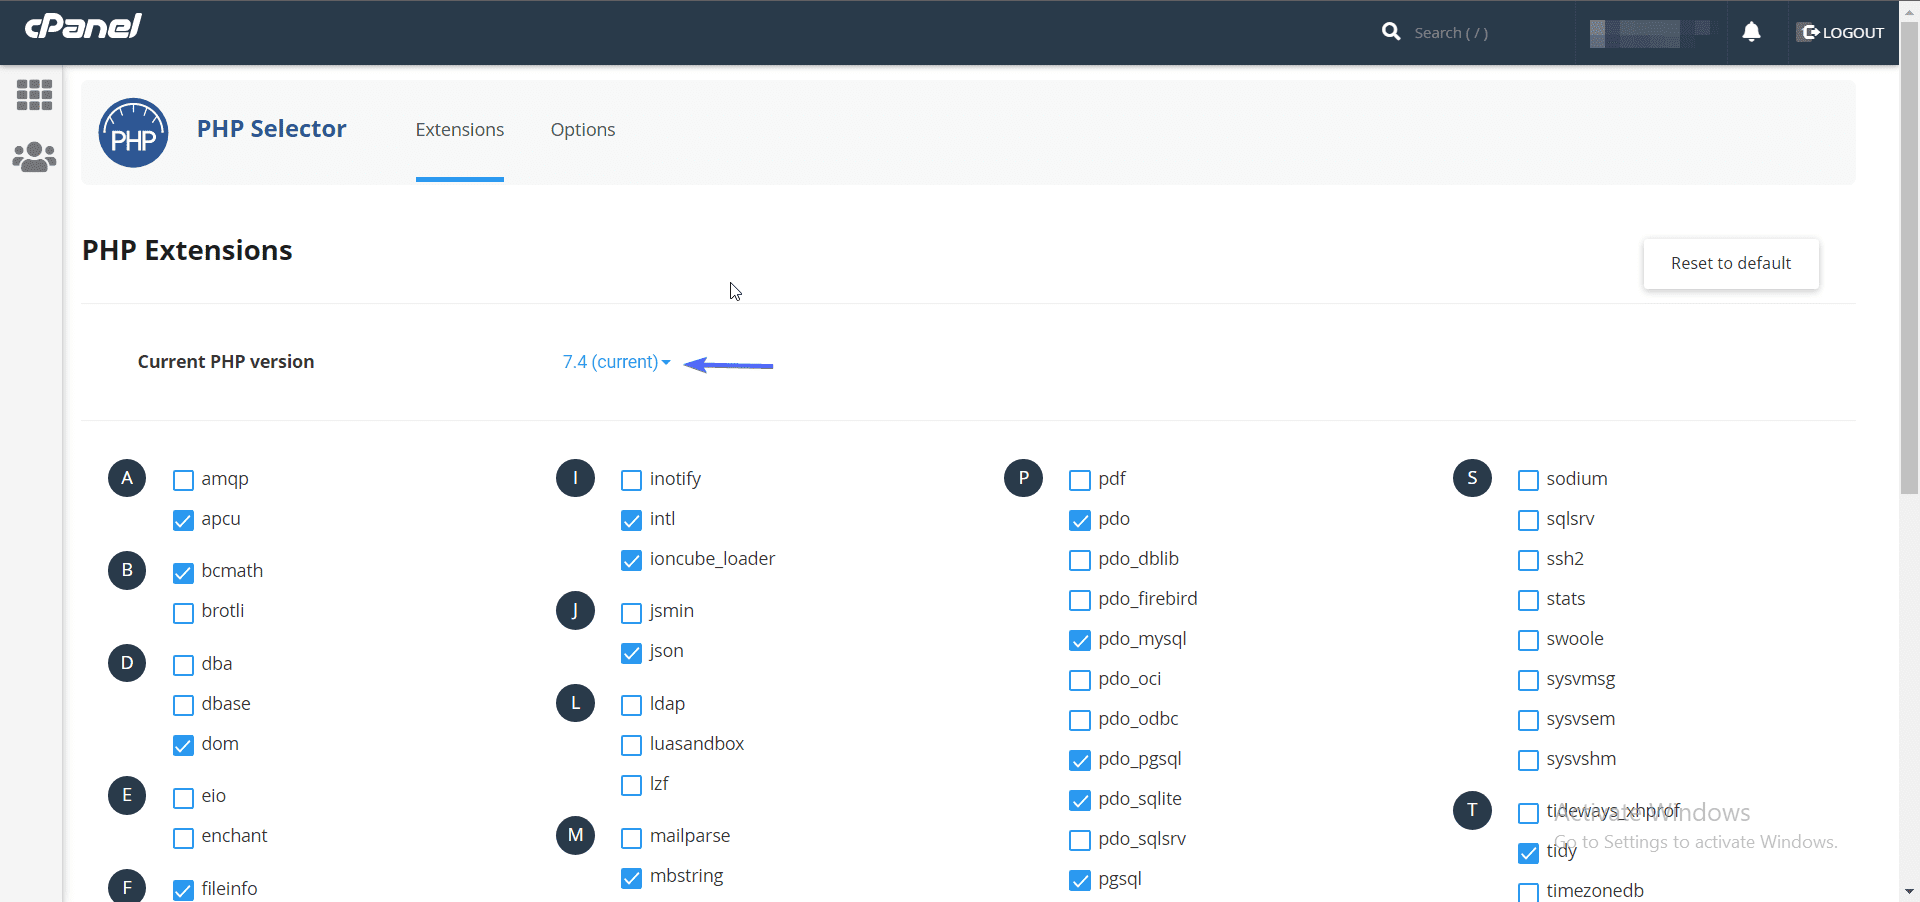This screenshot has height=902, width=1920.
Task: Click the cPanel logo
Action: (83, 26)
